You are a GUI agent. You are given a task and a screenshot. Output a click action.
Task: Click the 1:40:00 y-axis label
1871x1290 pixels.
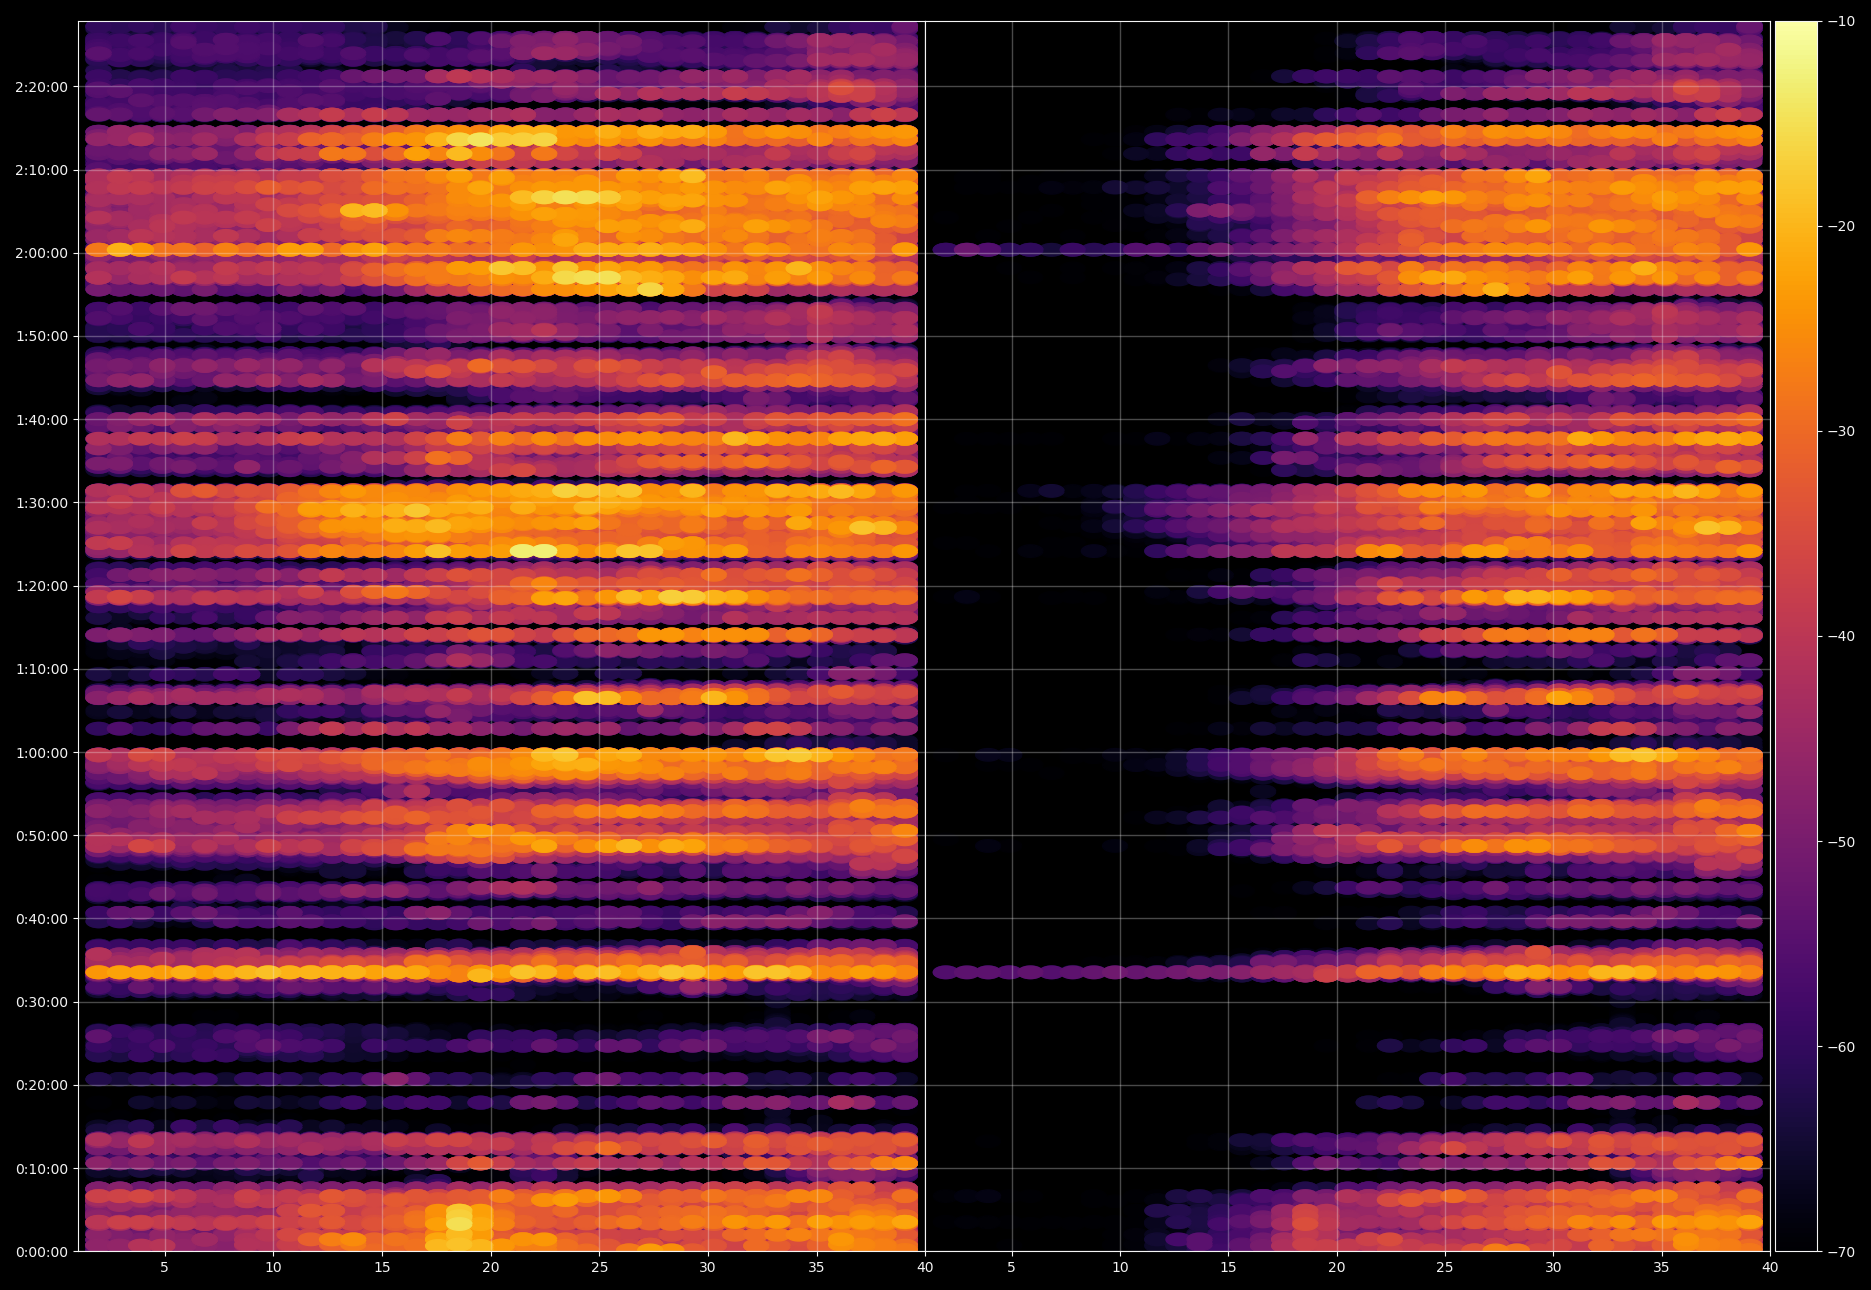click(42, 420)
